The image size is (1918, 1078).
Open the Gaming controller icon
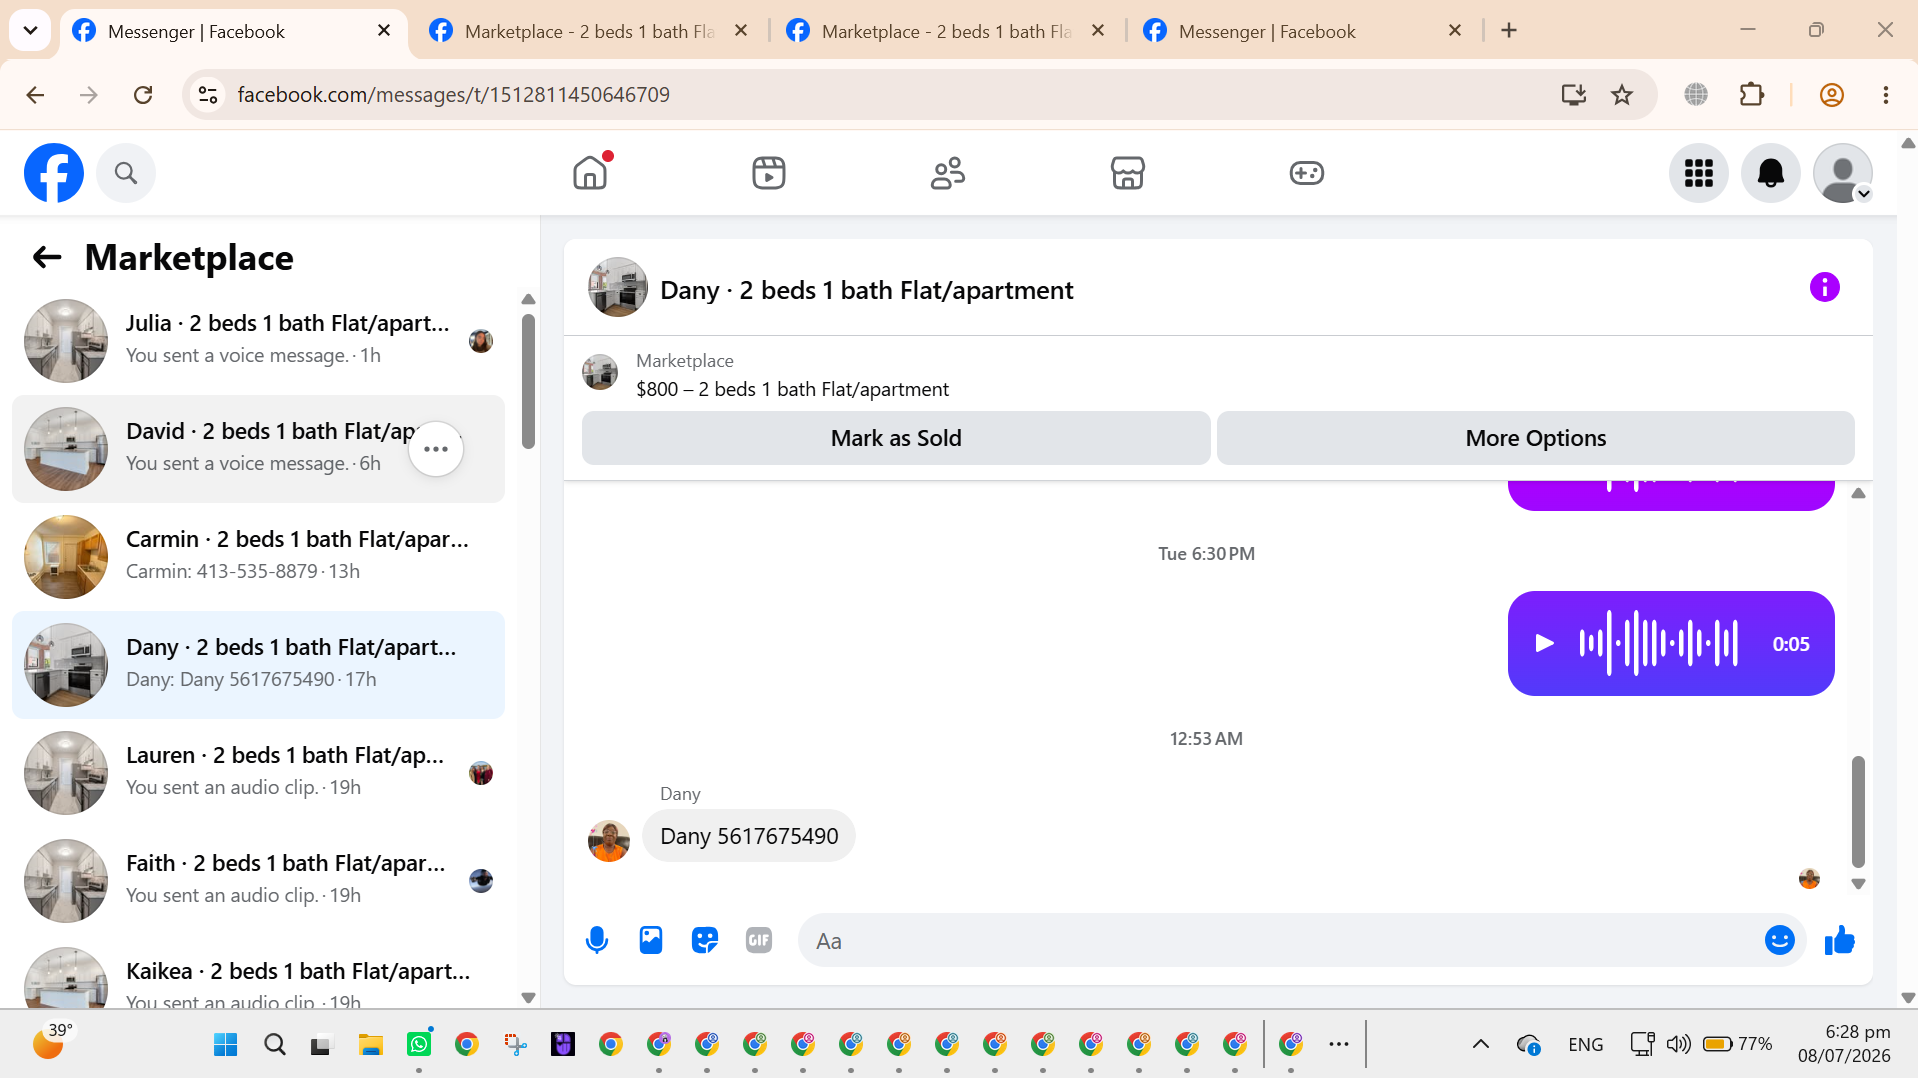[1306, 173]
